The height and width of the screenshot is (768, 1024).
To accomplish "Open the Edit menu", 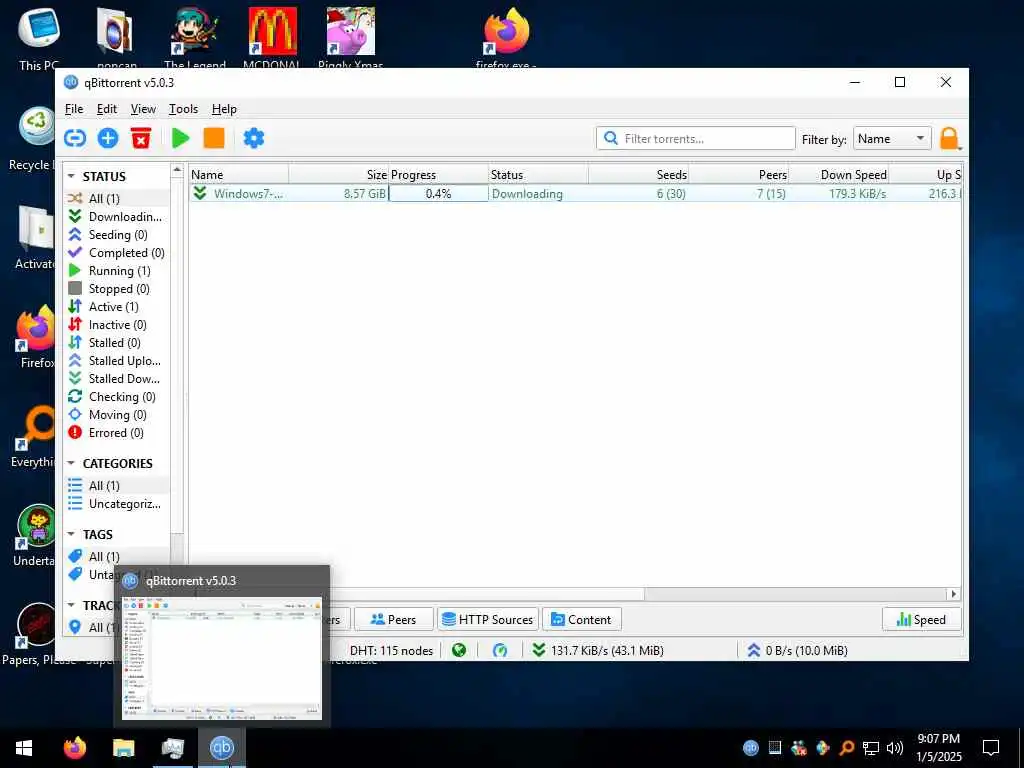I will pyautogui.click(x=106, y=109).
